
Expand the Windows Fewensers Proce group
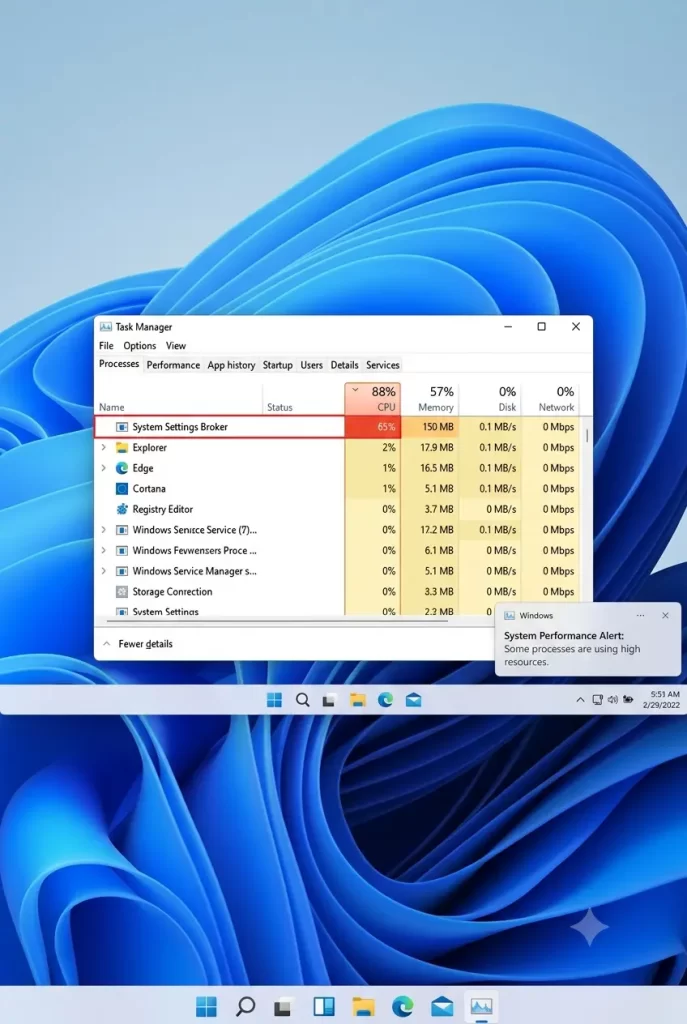104,551
